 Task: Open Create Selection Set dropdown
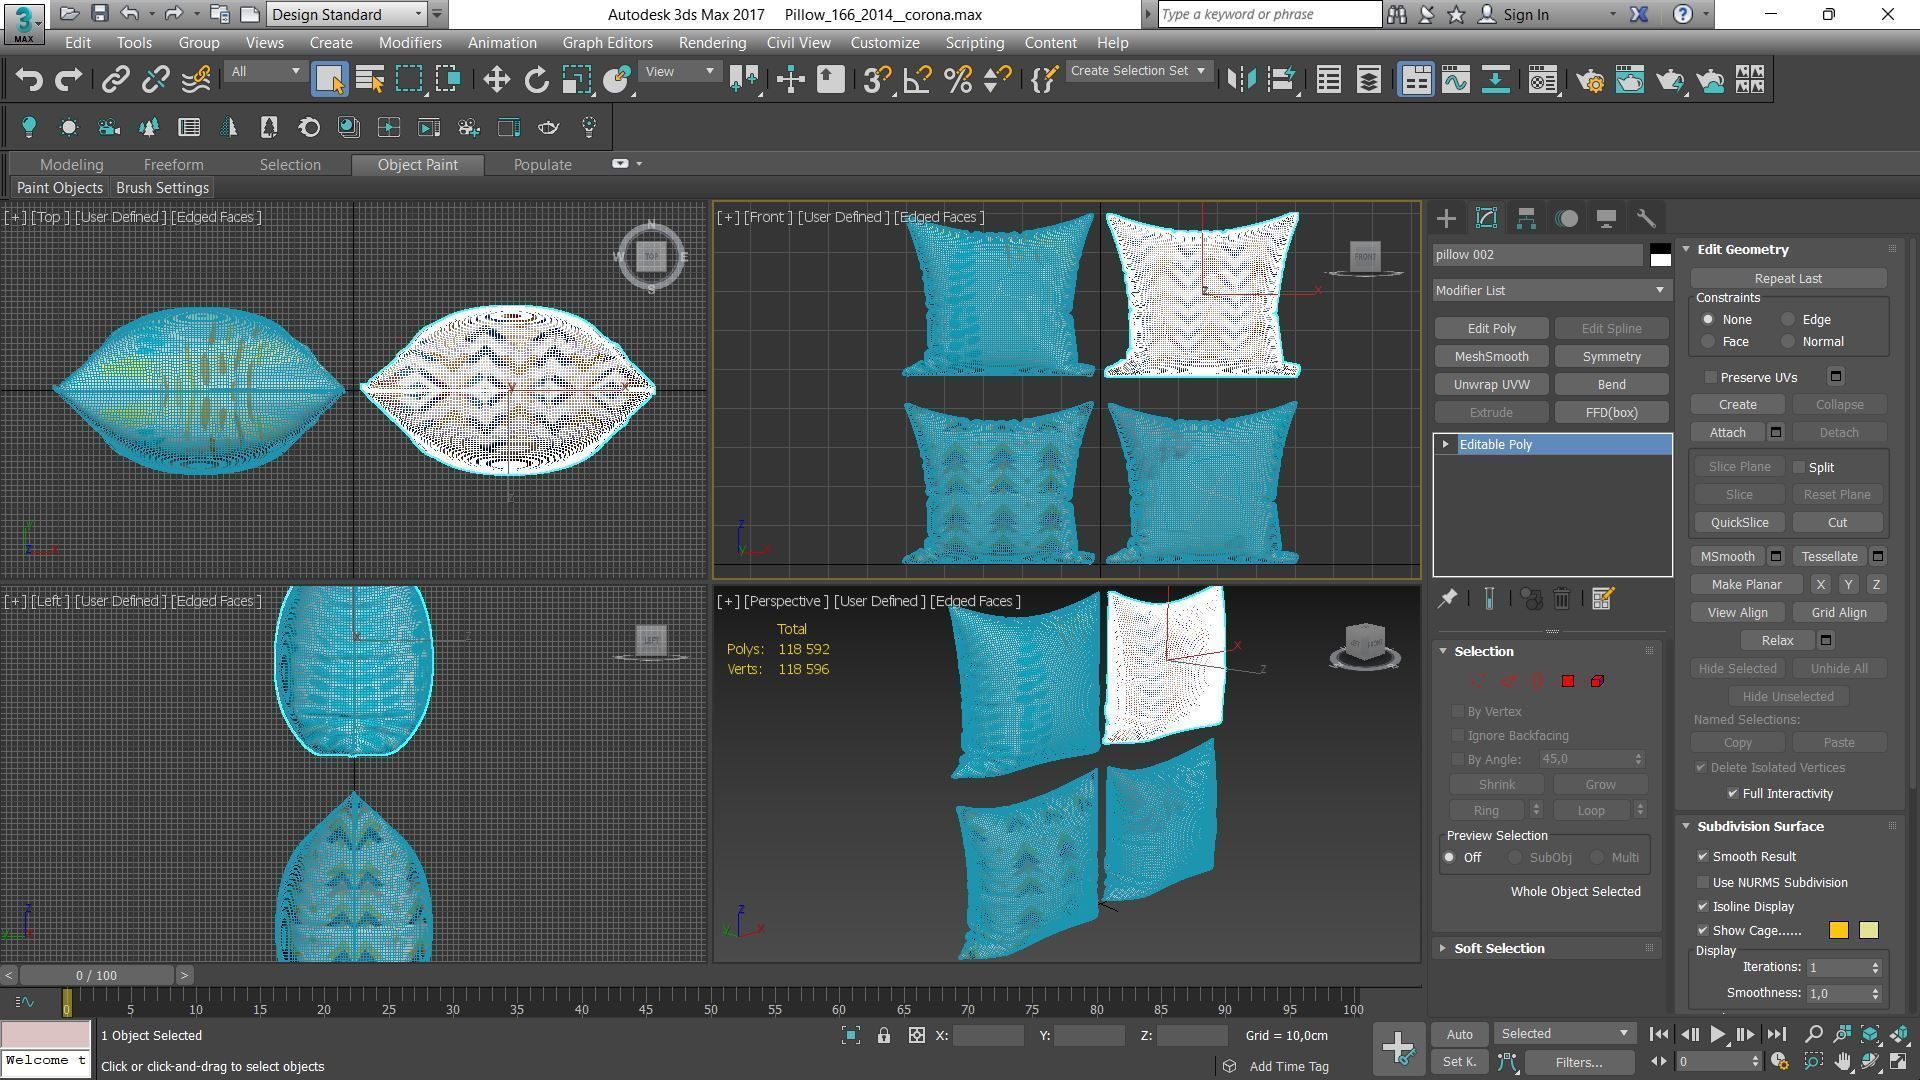point(1138,71)
